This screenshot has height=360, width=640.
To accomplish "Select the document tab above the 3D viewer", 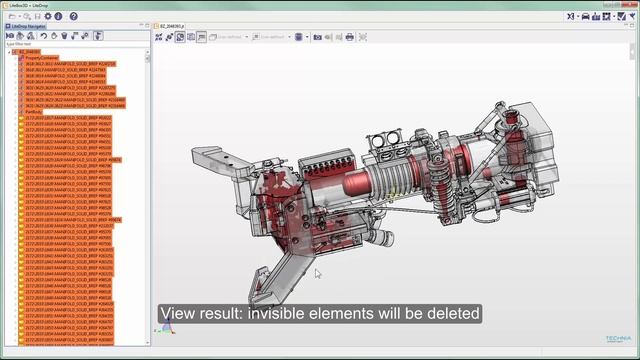I will coord(169,26).
